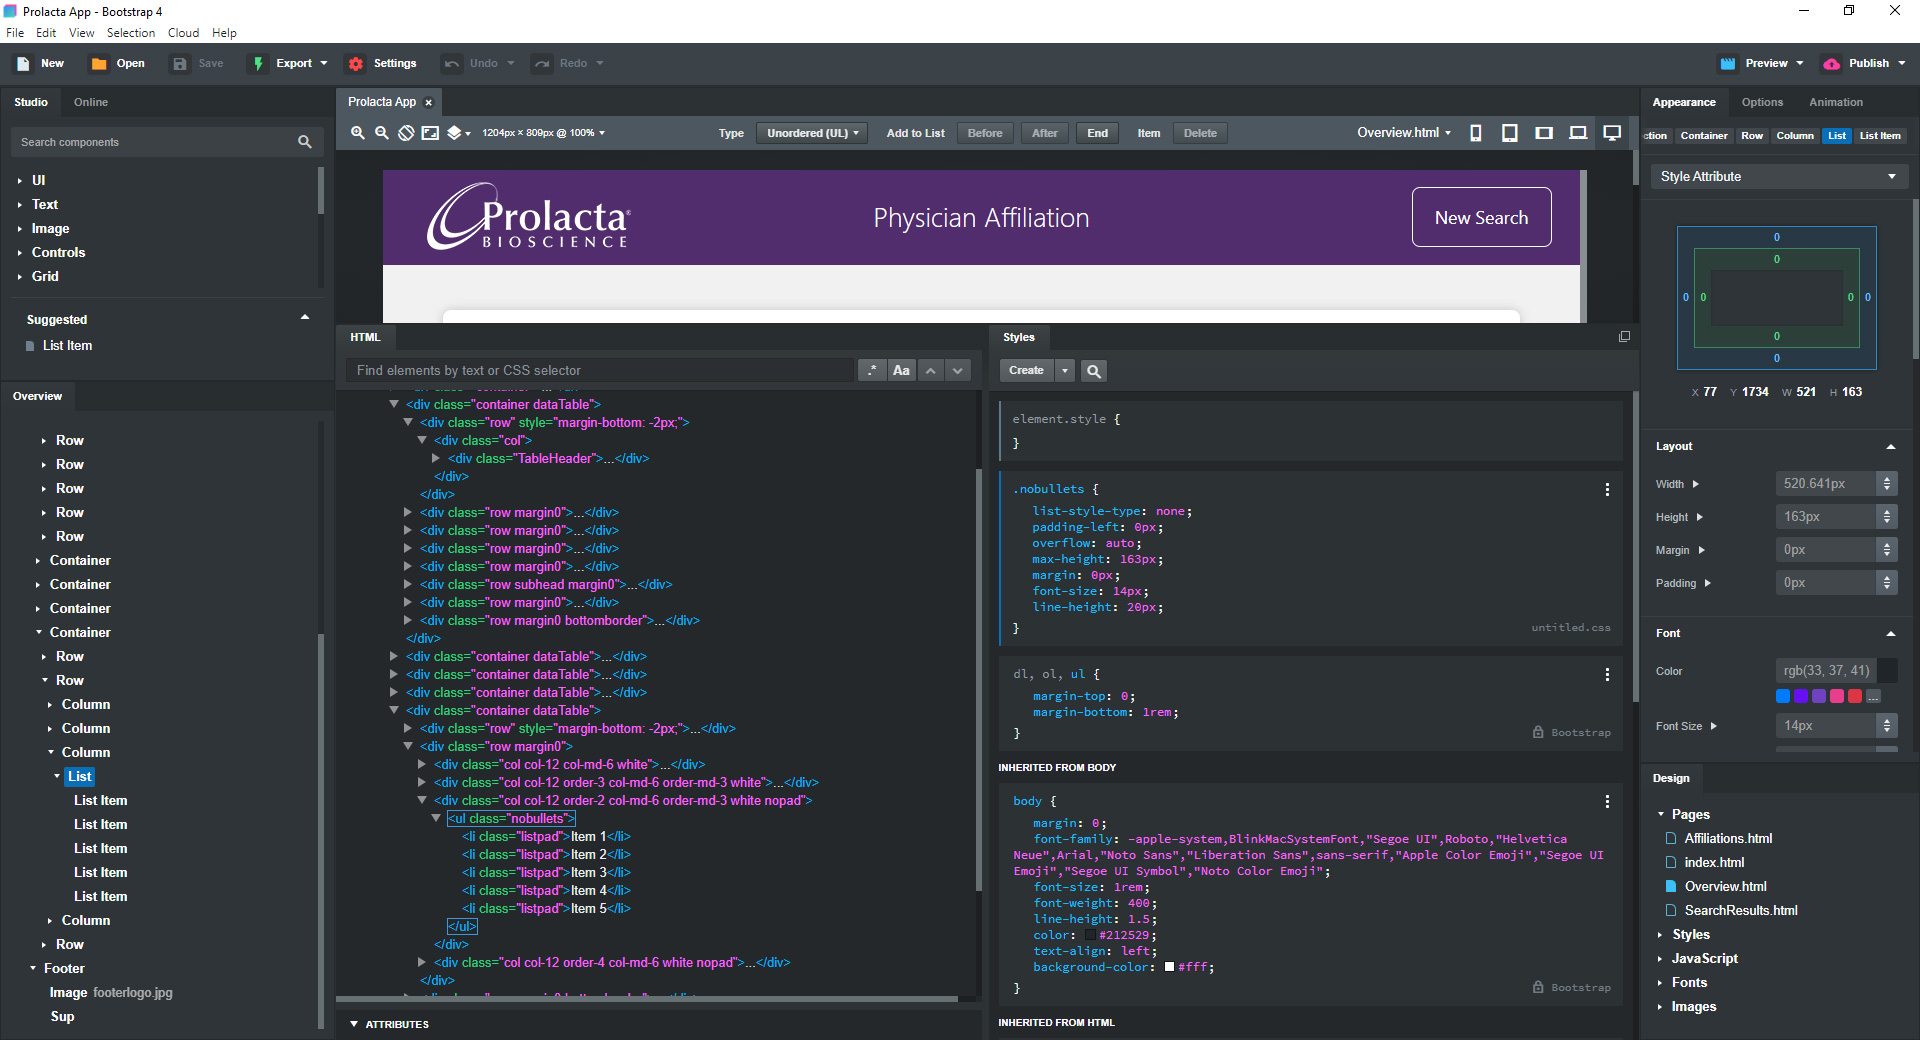The height and width of the screenshot is (1040, 1920).
Task: Open the Cloud menu
Action: point(183,33)
